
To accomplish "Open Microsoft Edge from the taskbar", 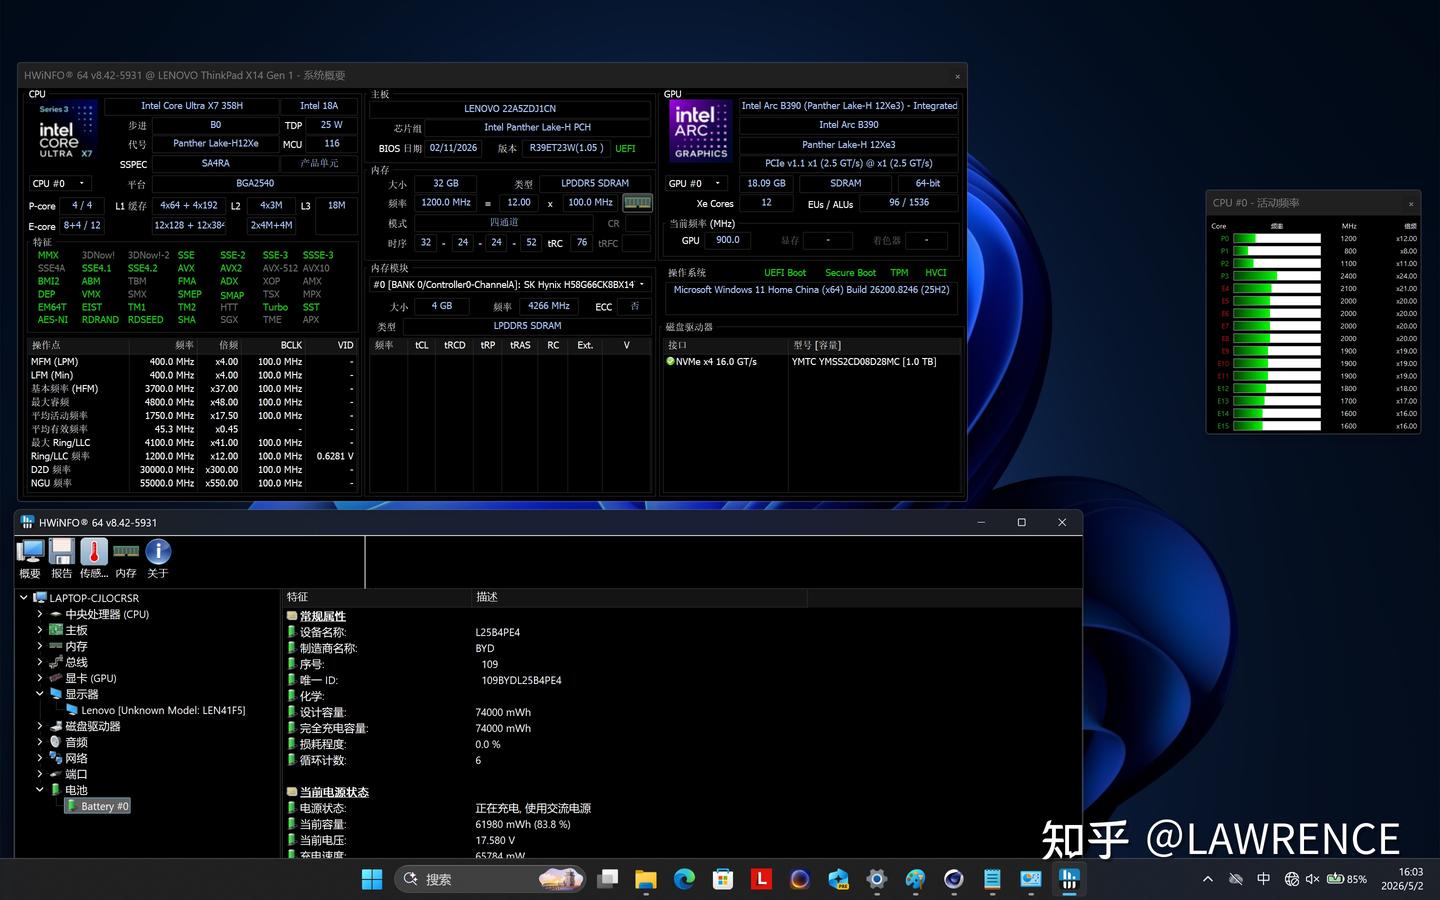I will click(684, 879).
